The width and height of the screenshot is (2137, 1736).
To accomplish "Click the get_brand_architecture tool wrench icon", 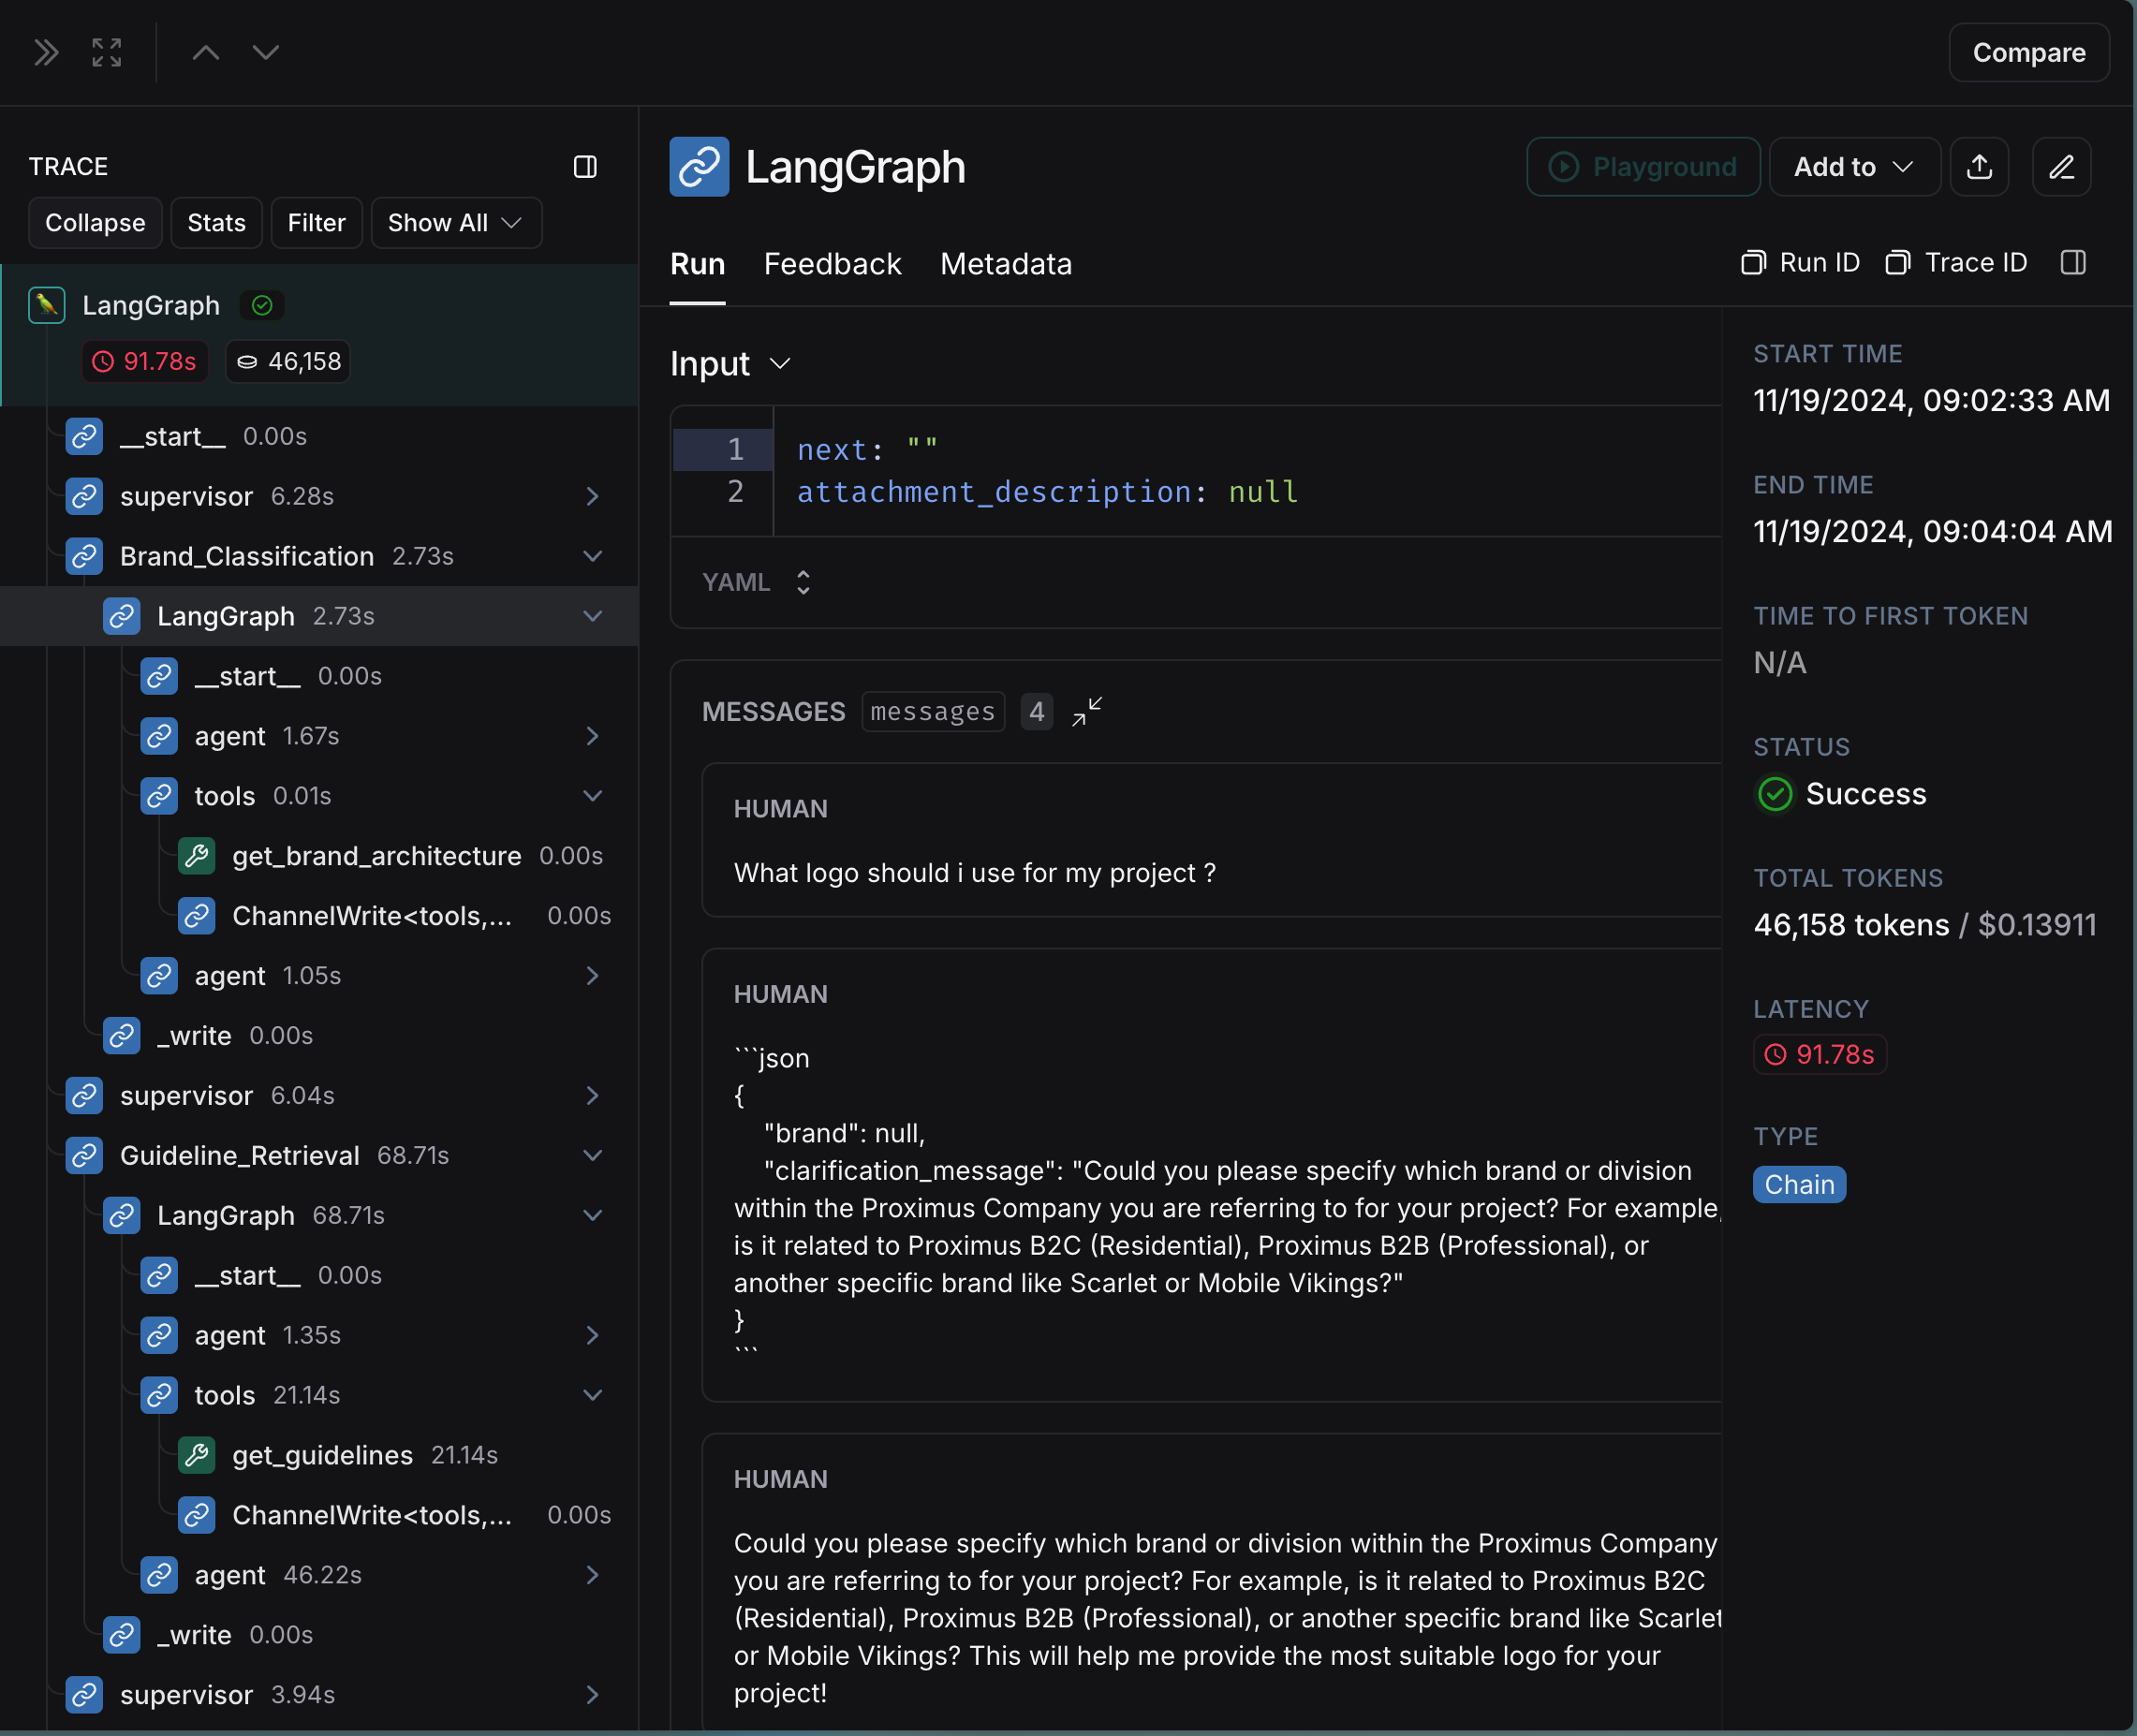I will (x=197, y=856).
